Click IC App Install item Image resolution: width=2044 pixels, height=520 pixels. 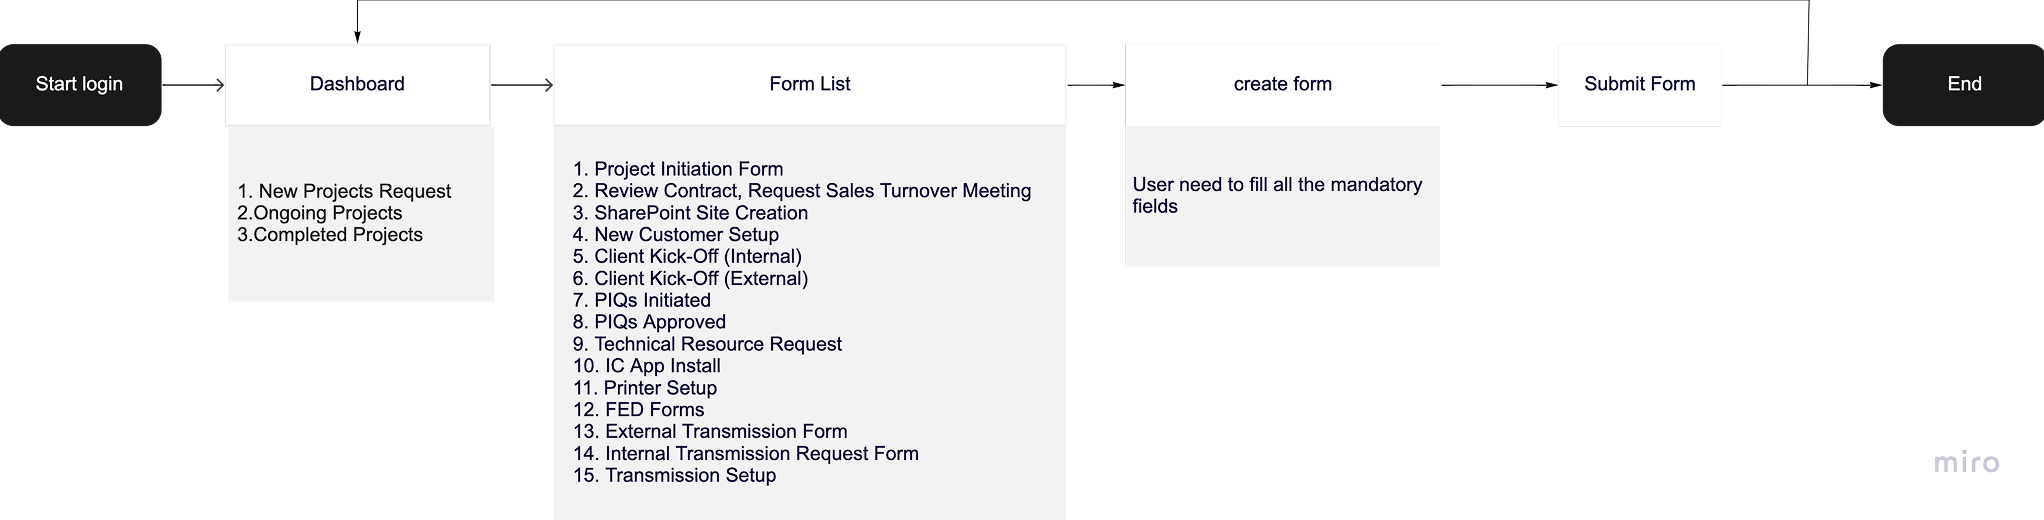pos(647,366)
